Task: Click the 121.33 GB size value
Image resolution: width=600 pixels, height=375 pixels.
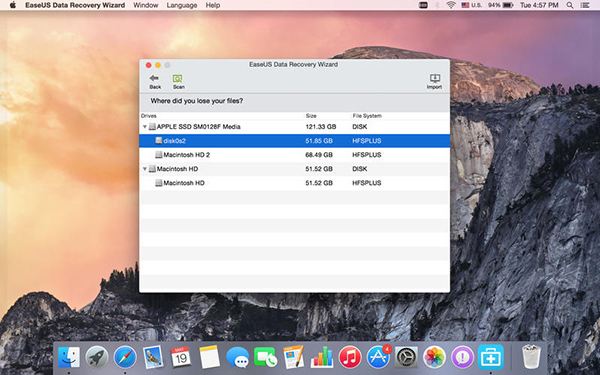Action: point(321,127)
